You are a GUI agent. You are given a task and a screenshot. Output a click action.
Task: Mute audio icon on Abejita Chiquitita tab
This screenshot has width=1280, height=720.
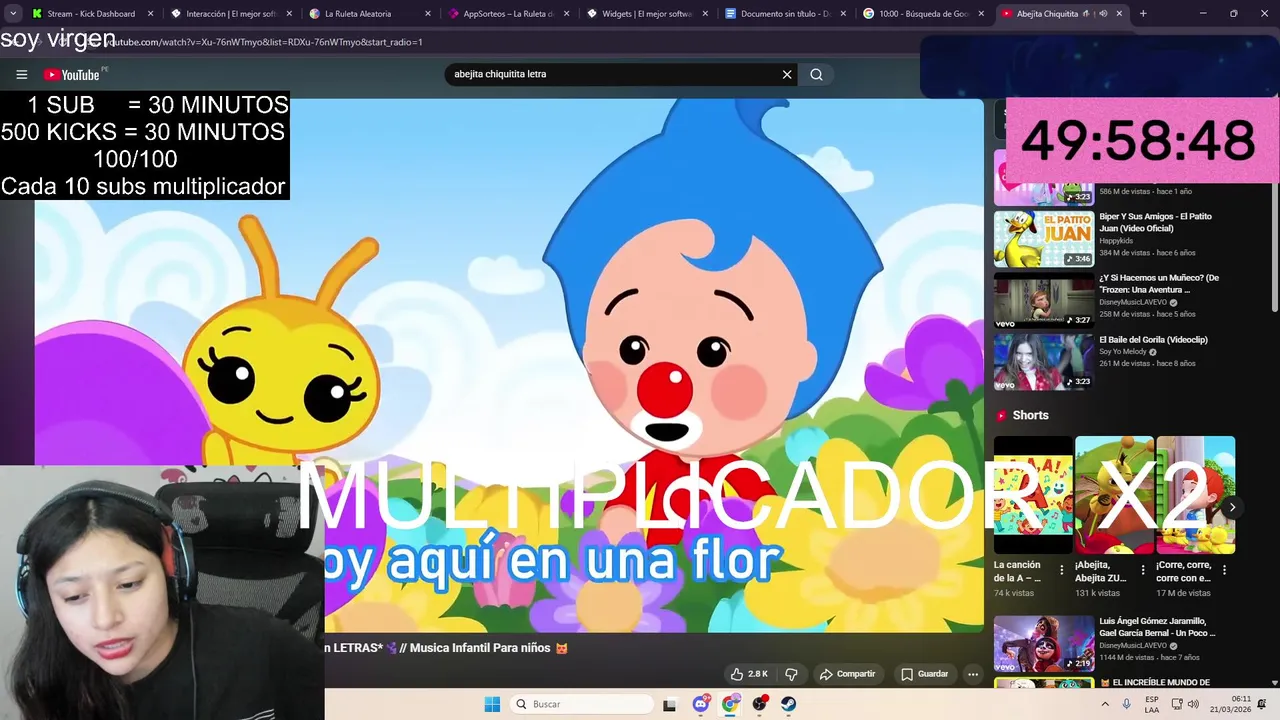point(1103,14)
